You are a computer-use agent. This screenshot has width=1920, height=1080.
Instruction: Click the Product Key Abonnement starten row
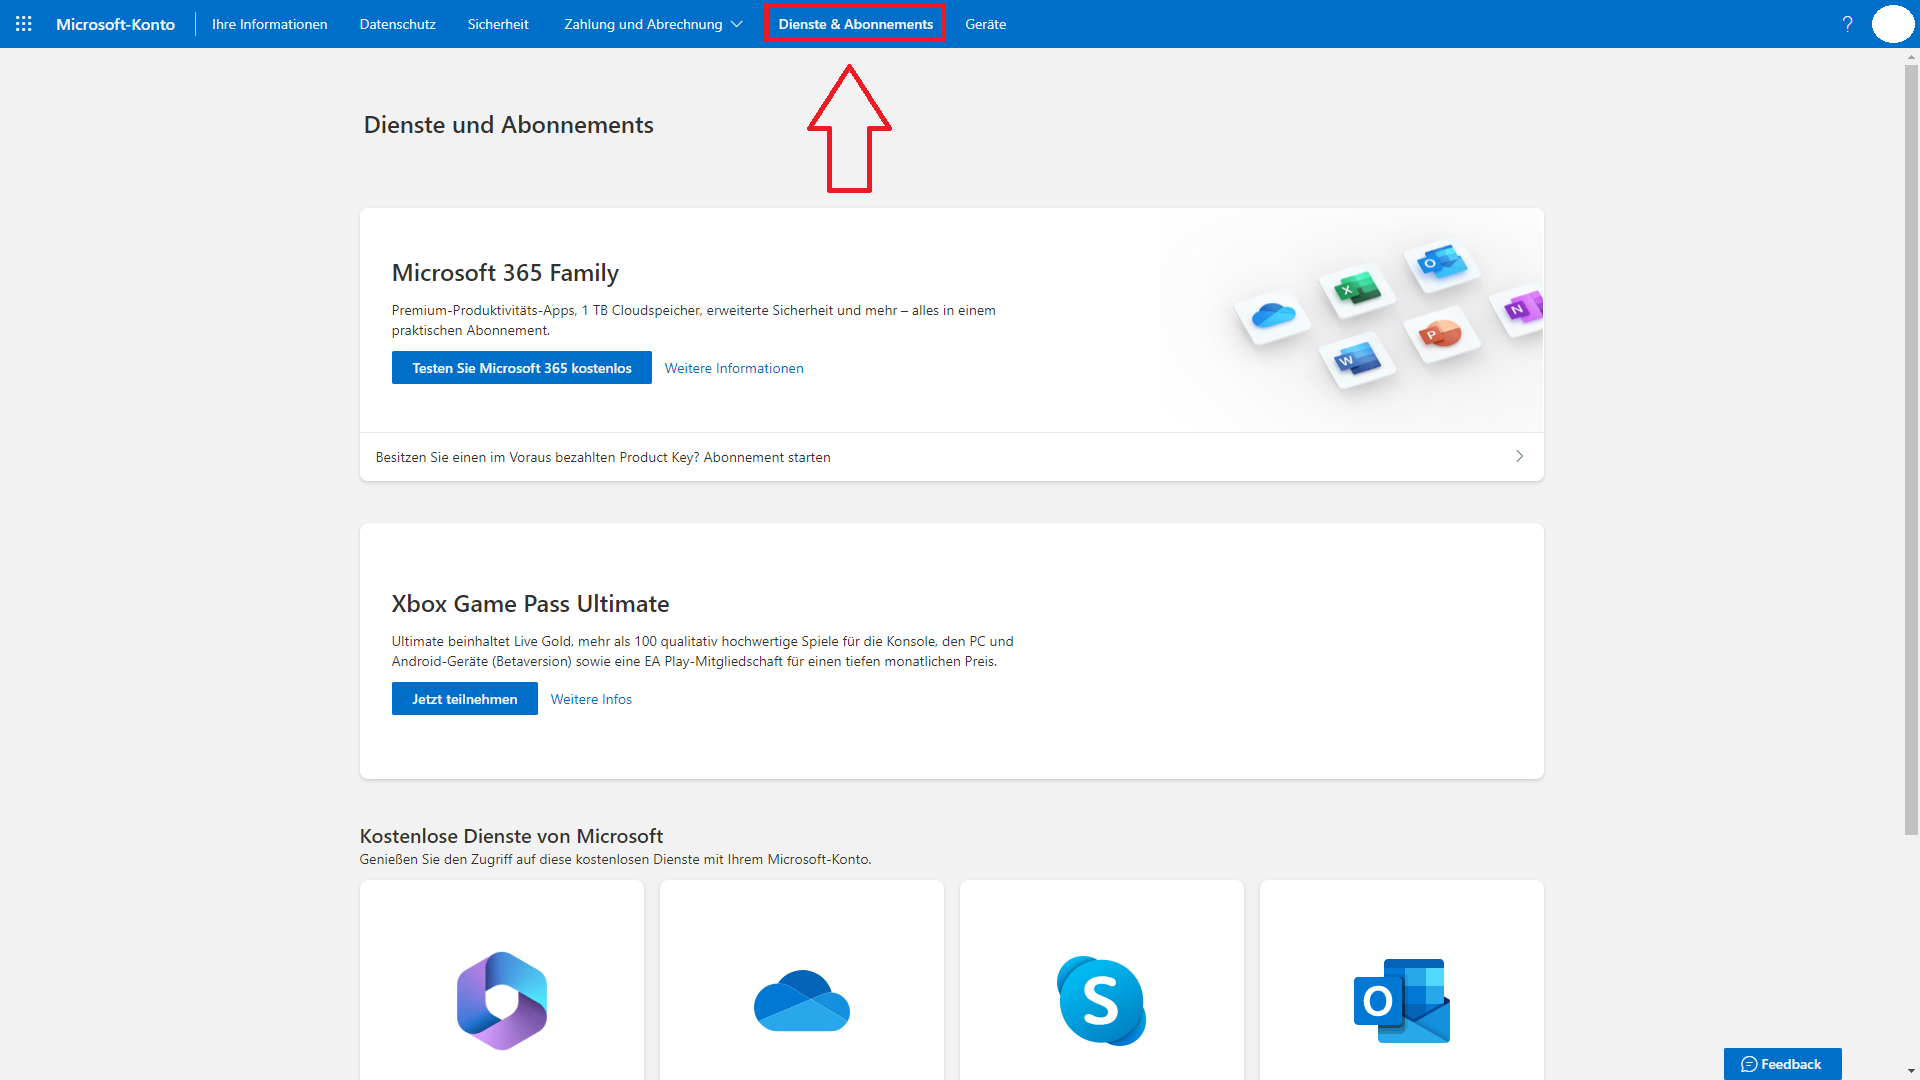pos(952,457)
